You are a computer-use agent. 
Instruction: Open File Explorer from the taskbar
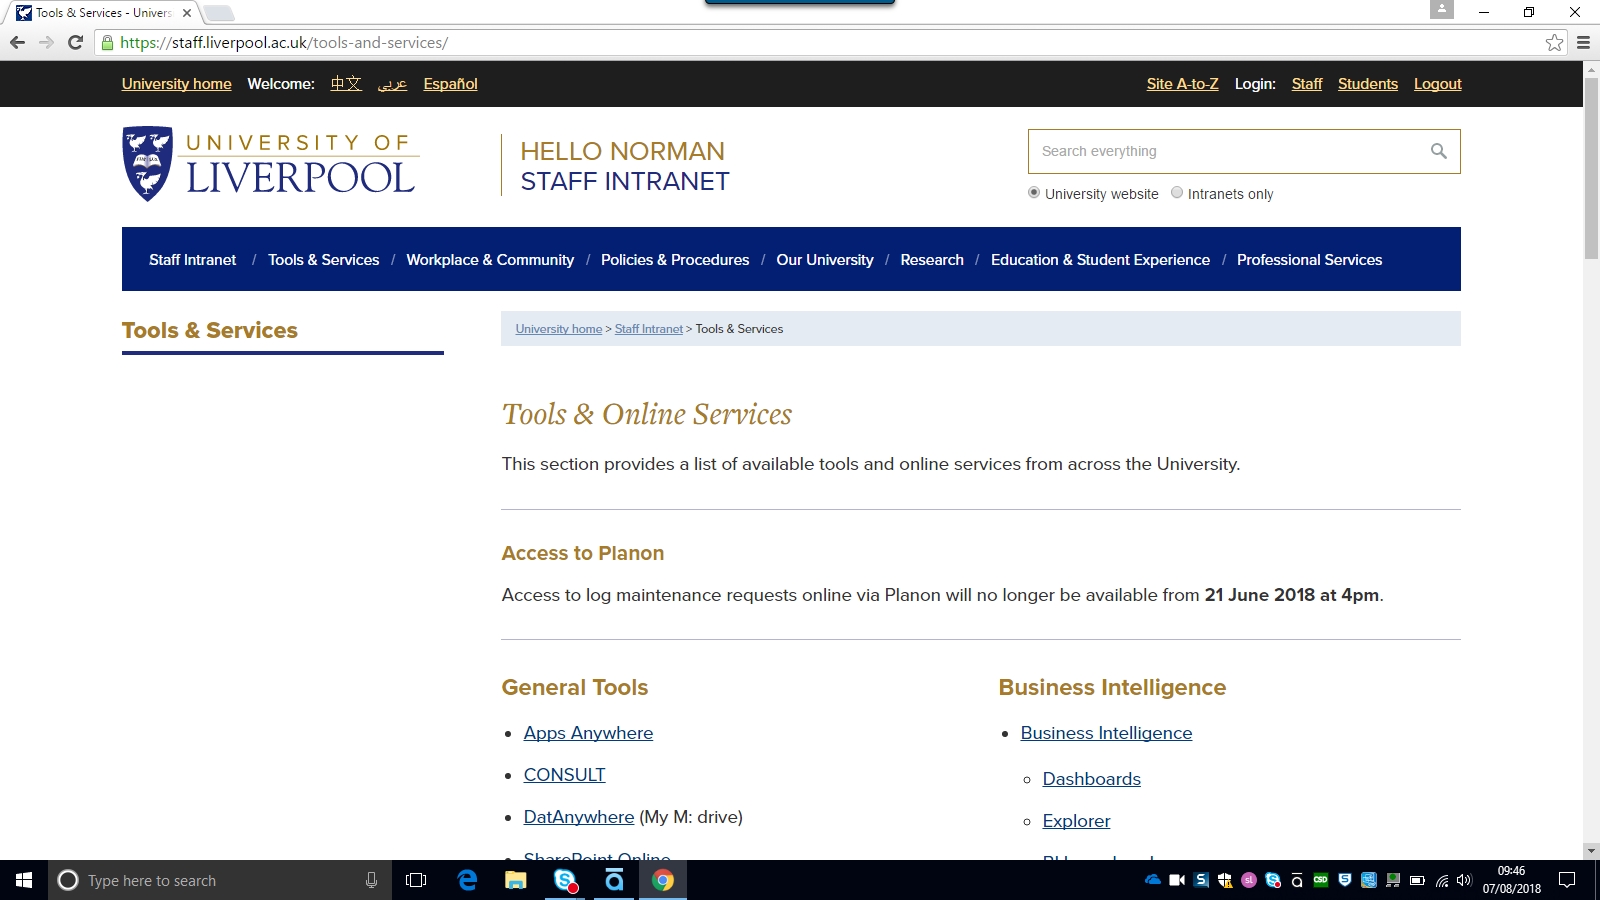coord(516,880)
